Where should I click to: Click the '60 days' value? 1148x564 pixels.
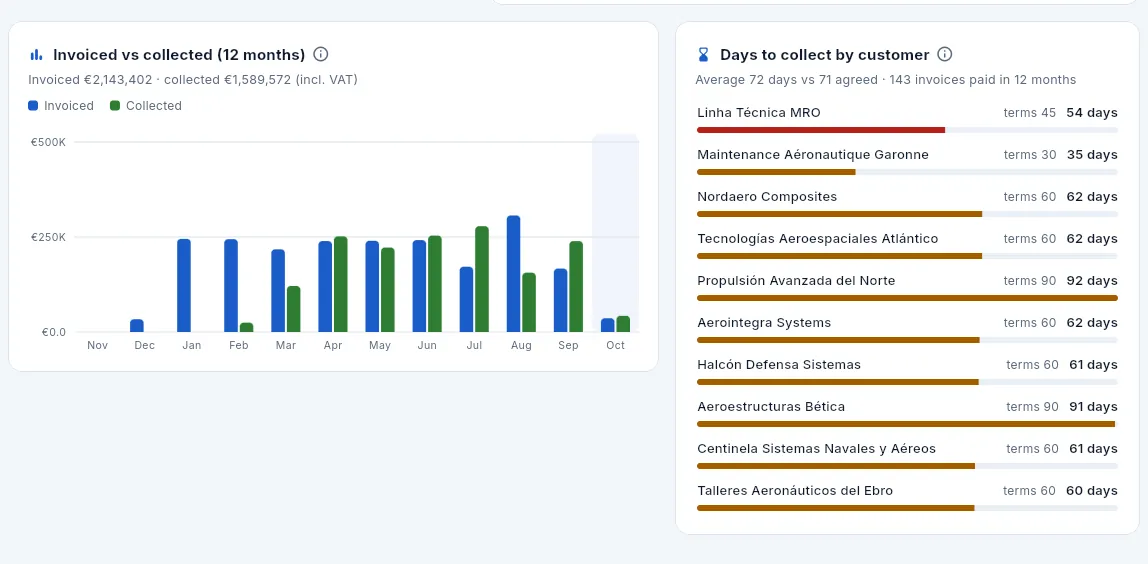[1092, 490]
